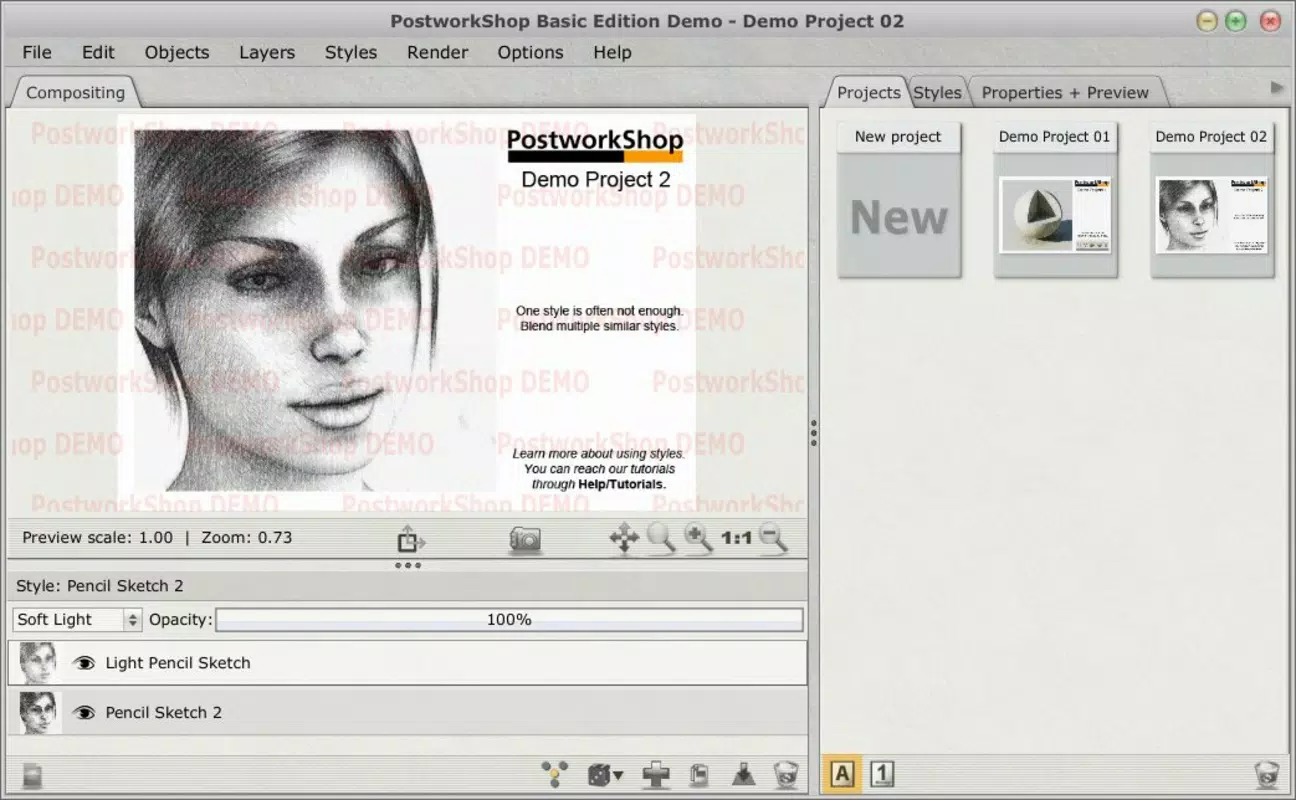Expand the panel tabs overflow arrow
This screenshot has height=800, width=1296.
[1277, 88]
